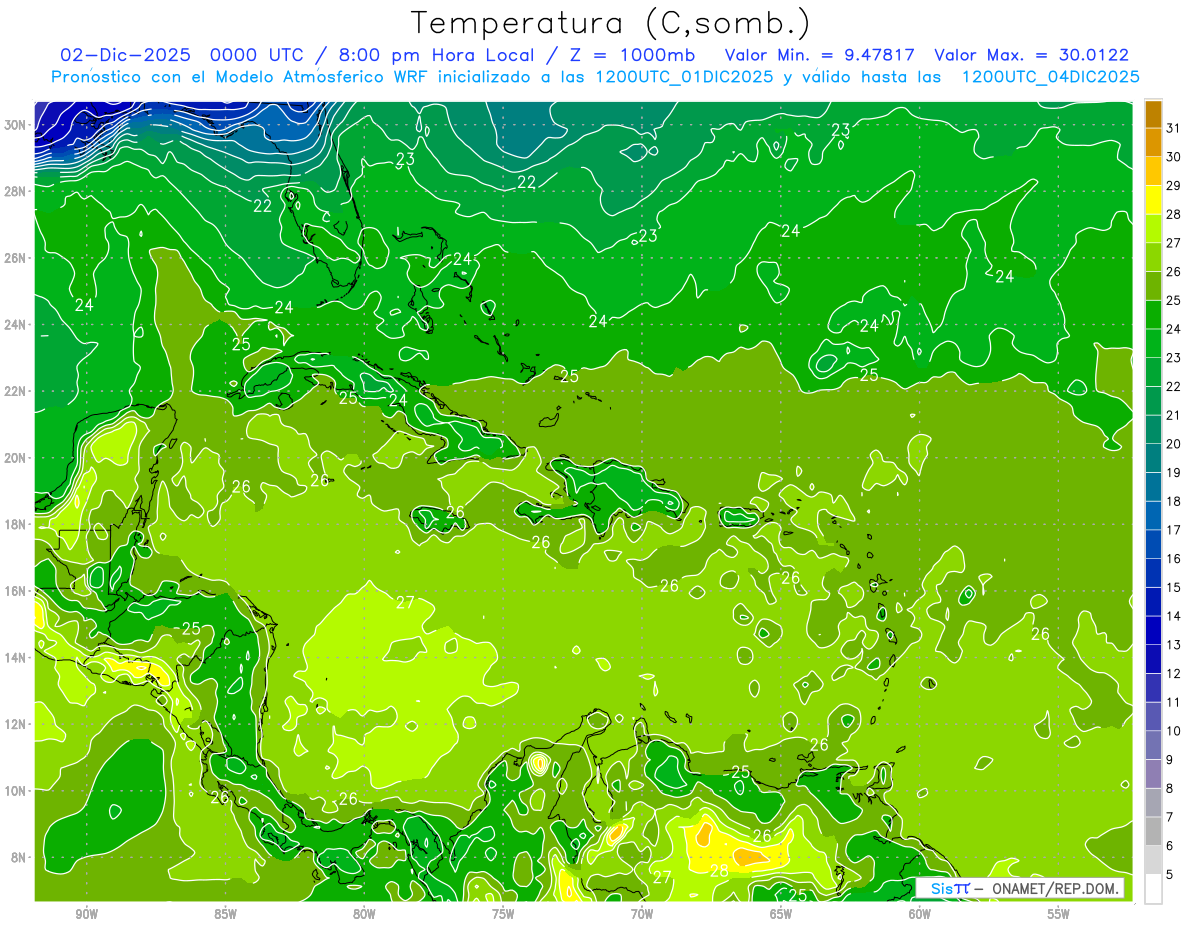The image size is (1200, 927).
Task: Select the valid-until time "1200UTC_04DIC2025"
Action: 1050,77
